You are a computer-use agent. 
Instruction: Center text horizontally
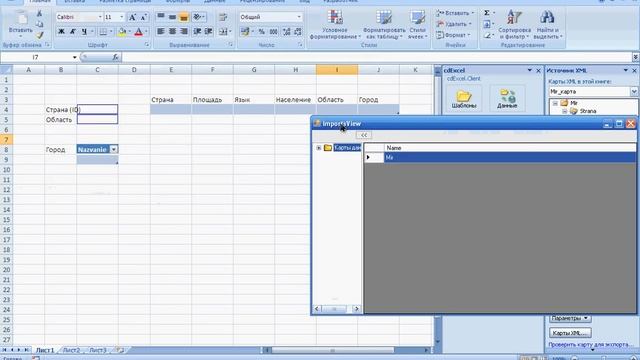172,31
